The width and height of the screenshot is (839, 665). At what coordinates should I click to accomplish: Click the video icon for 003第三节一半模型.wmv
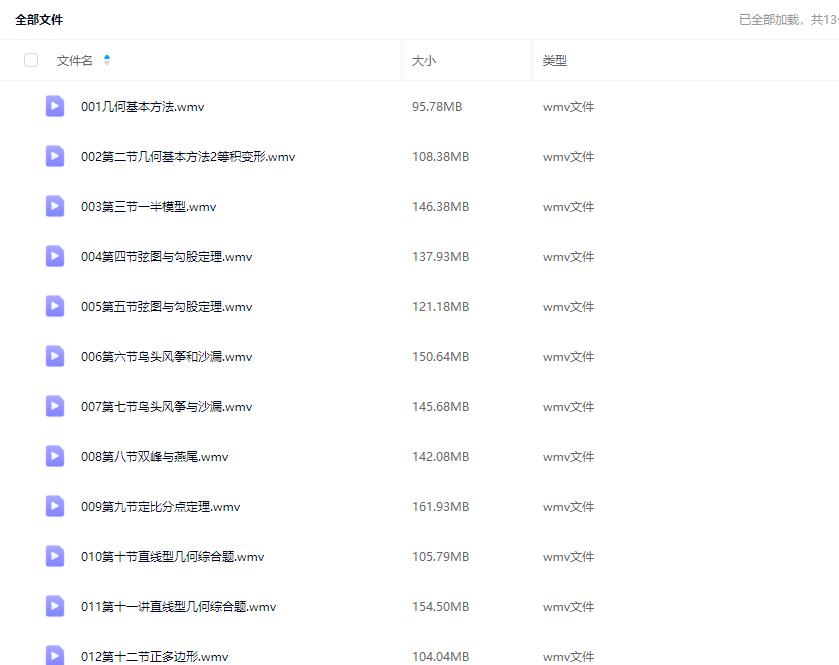coord(55,206)
